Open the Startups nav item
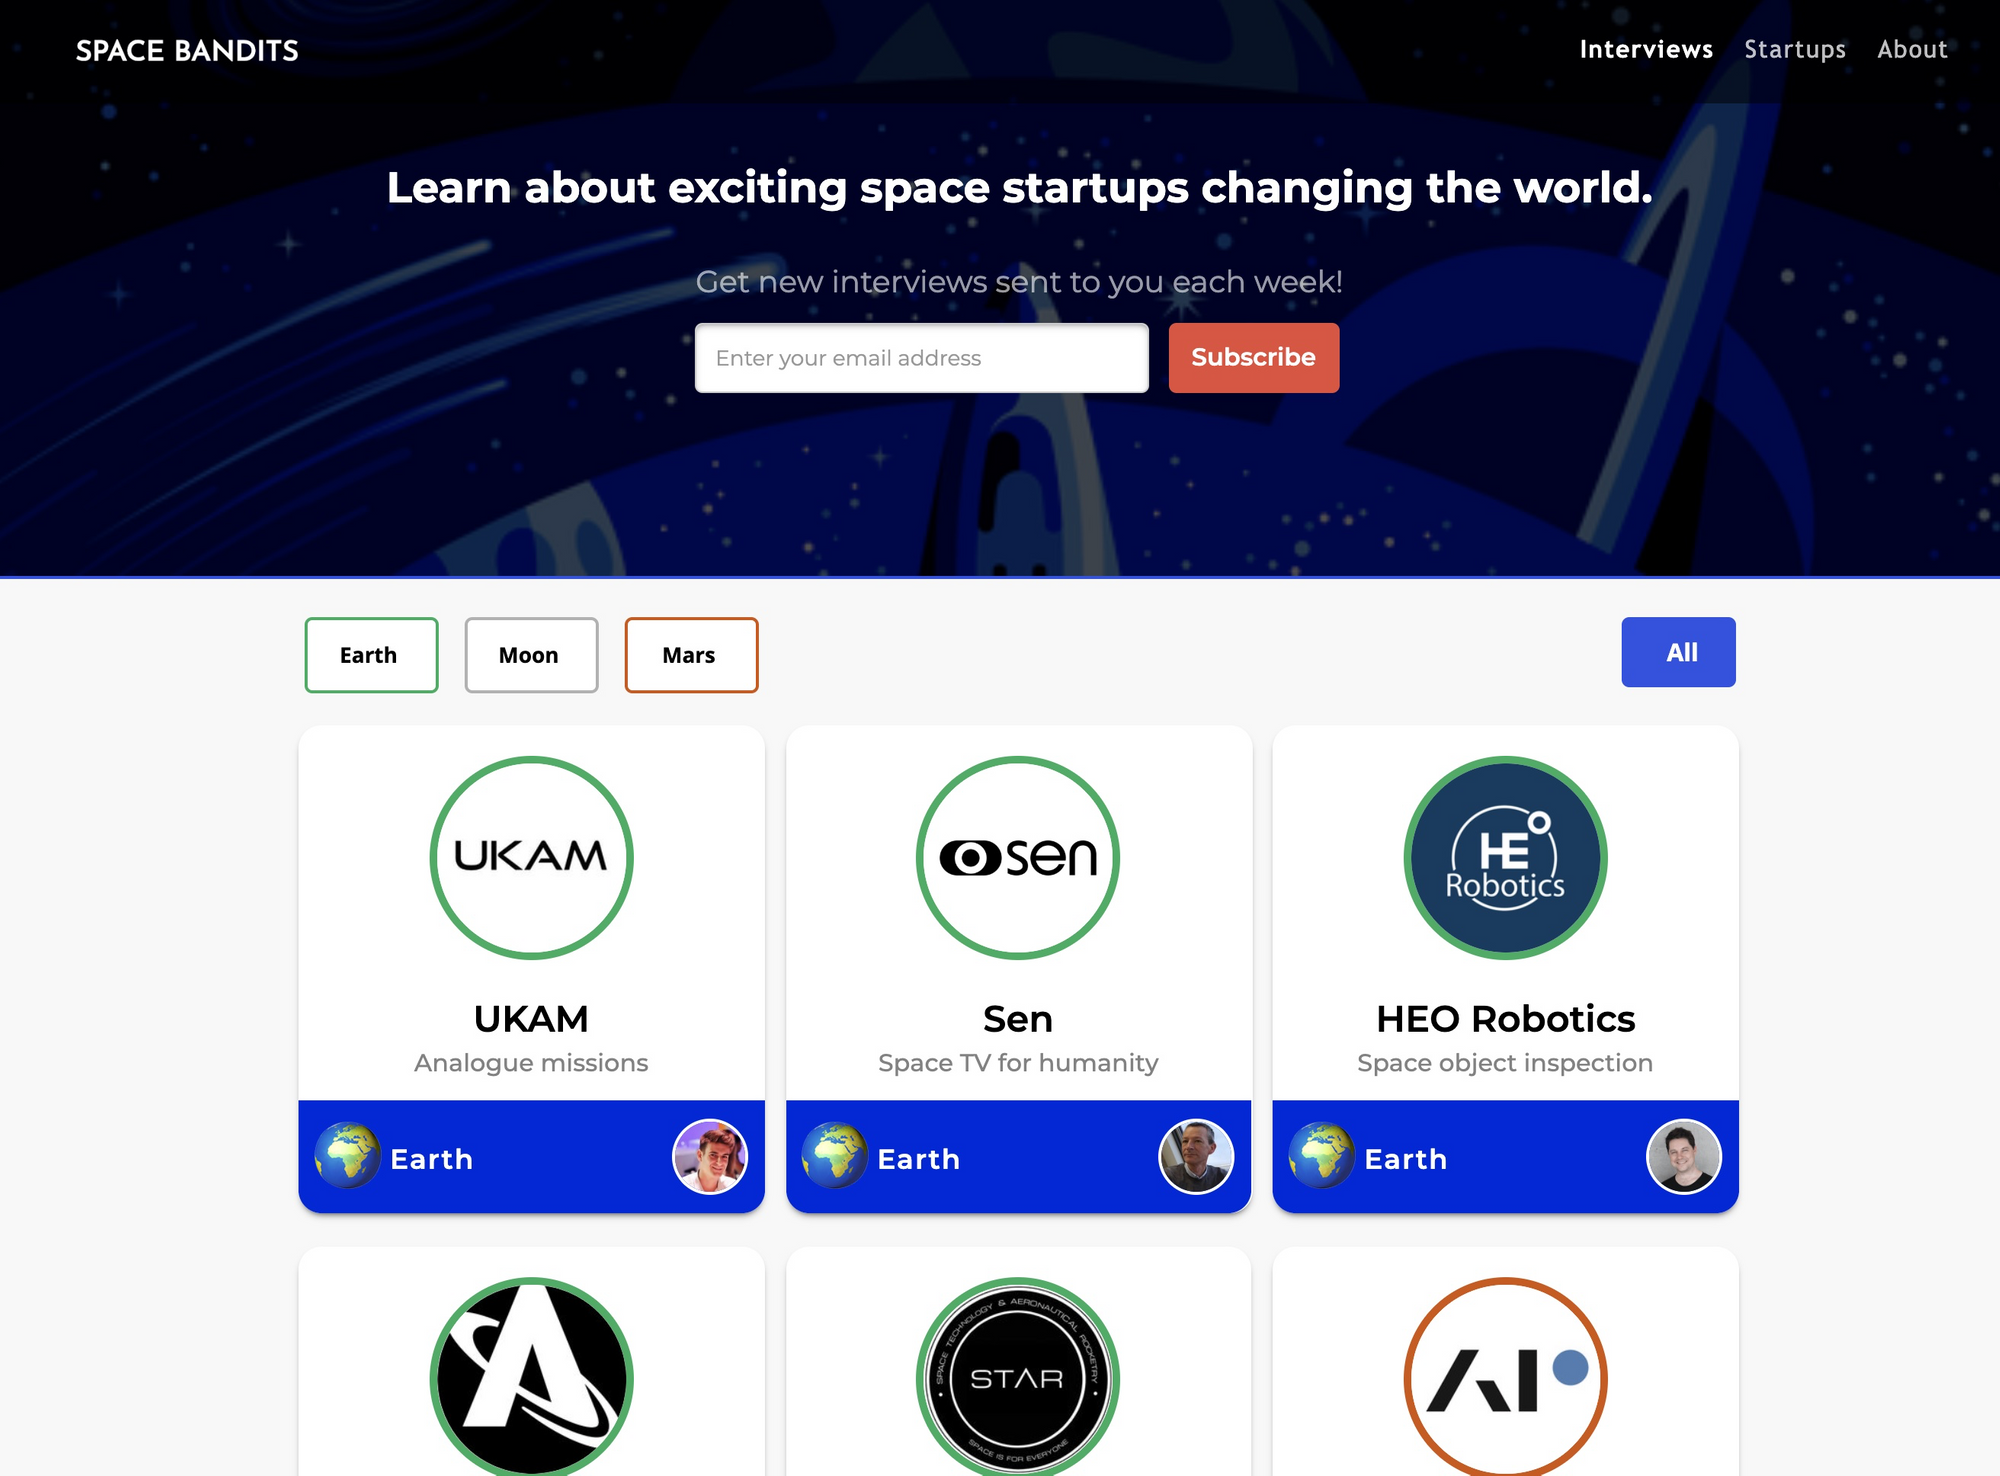The width and height of the screenshot is (2000, 1476). coord(1795,49)
